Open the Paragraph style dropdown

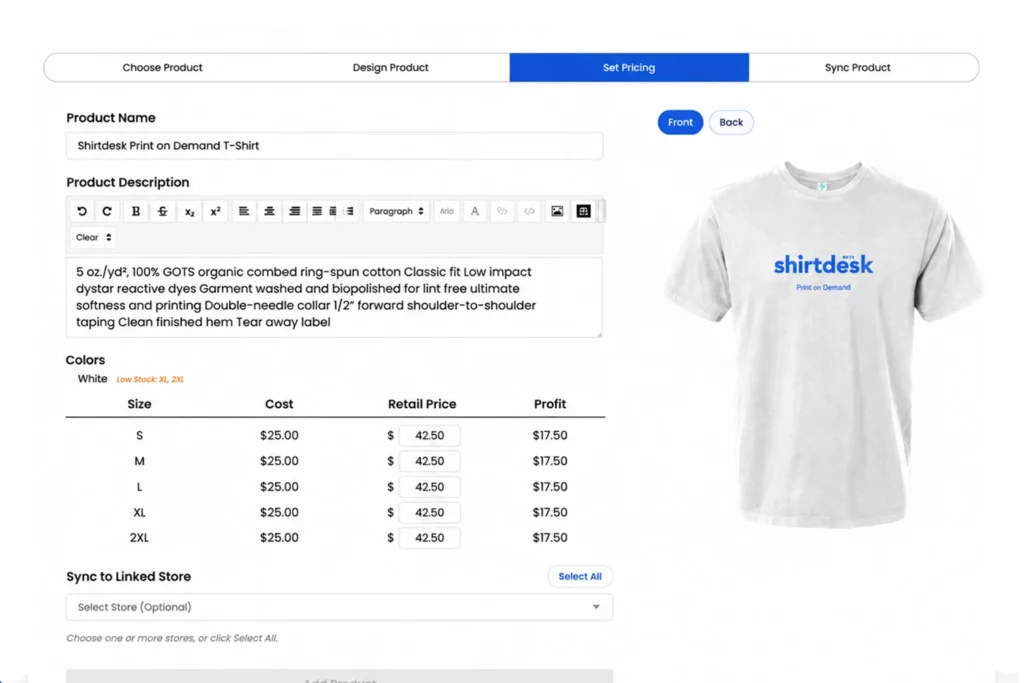click(x=396, y=211)
